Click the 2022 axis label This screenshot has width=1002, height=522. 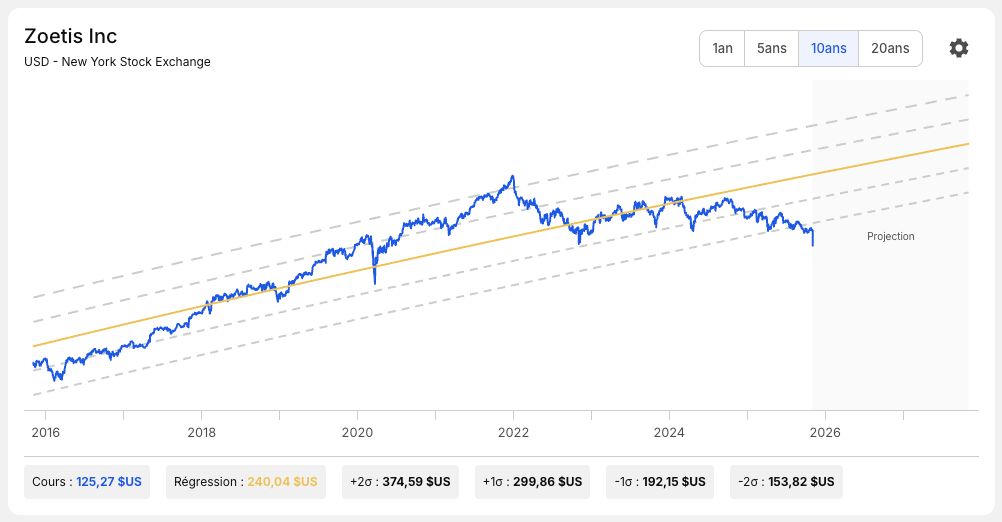tap(513, 433)
